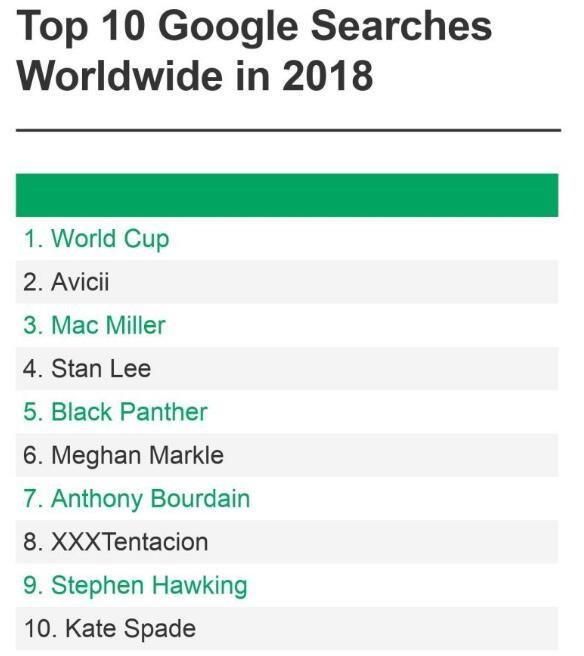The width and height of the screenshot is (584, 656).
Task: Select the Kate Spade row
Action: point(287,629)
